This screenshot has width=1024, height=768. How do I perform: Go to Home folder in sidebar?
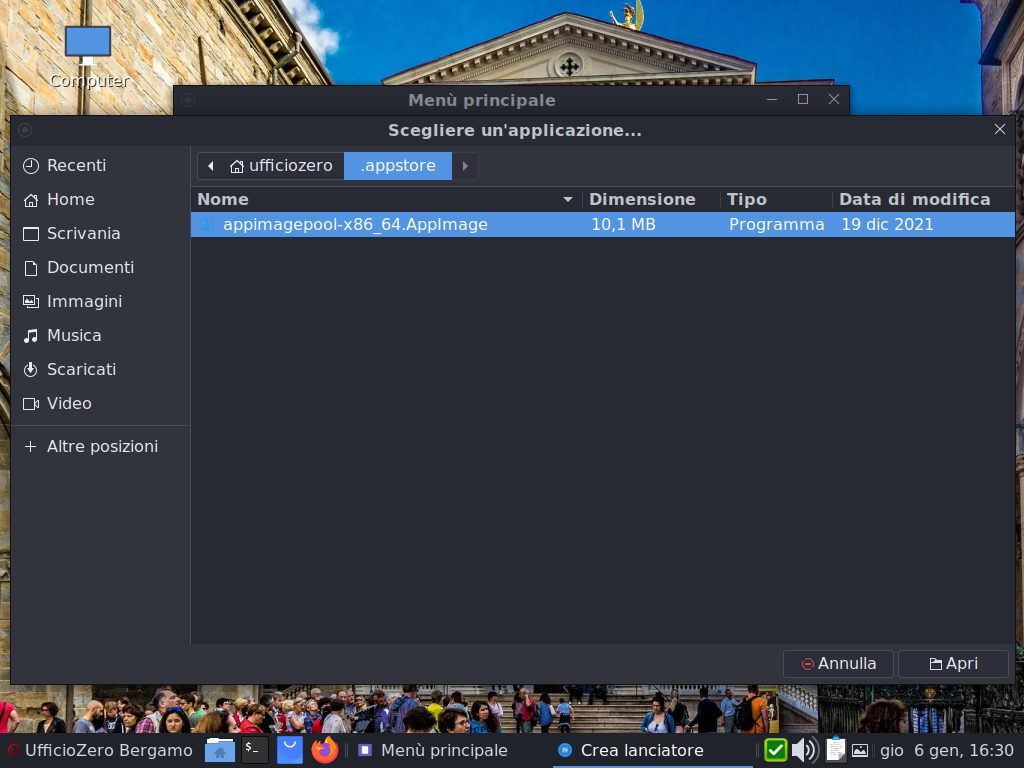70,200
